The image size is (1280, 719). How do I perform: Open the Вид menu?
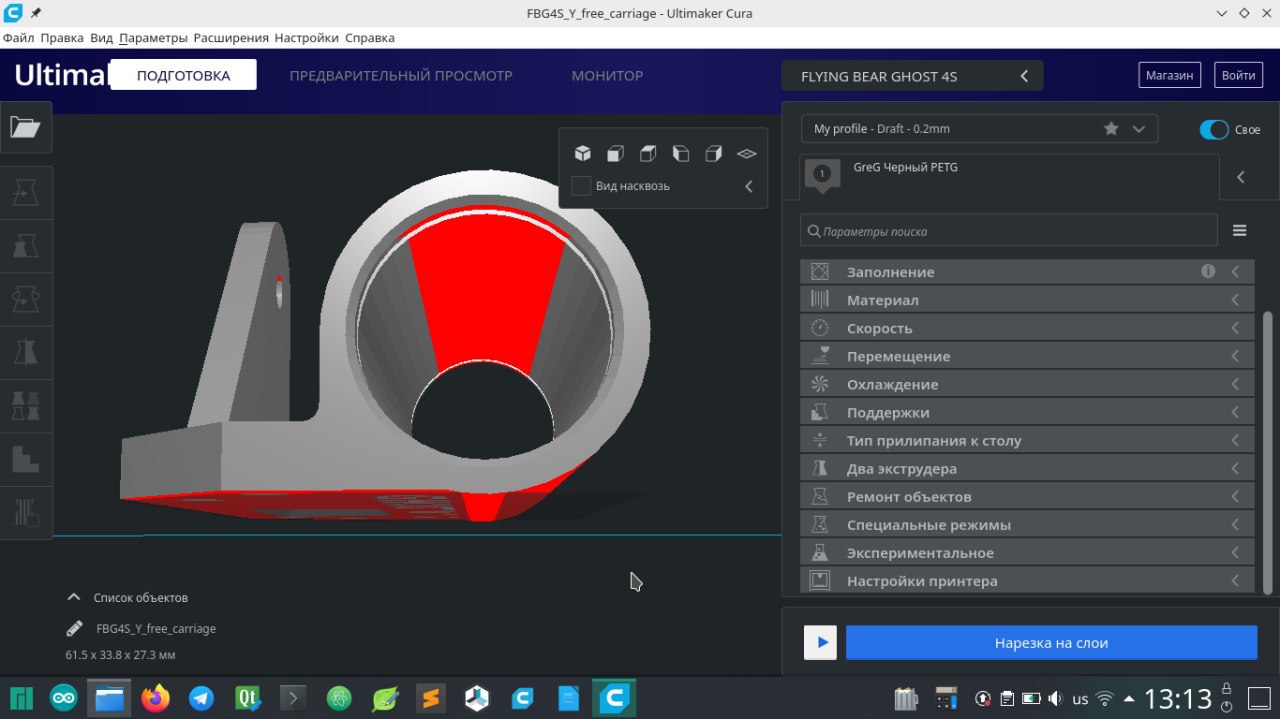pos(101,38)
